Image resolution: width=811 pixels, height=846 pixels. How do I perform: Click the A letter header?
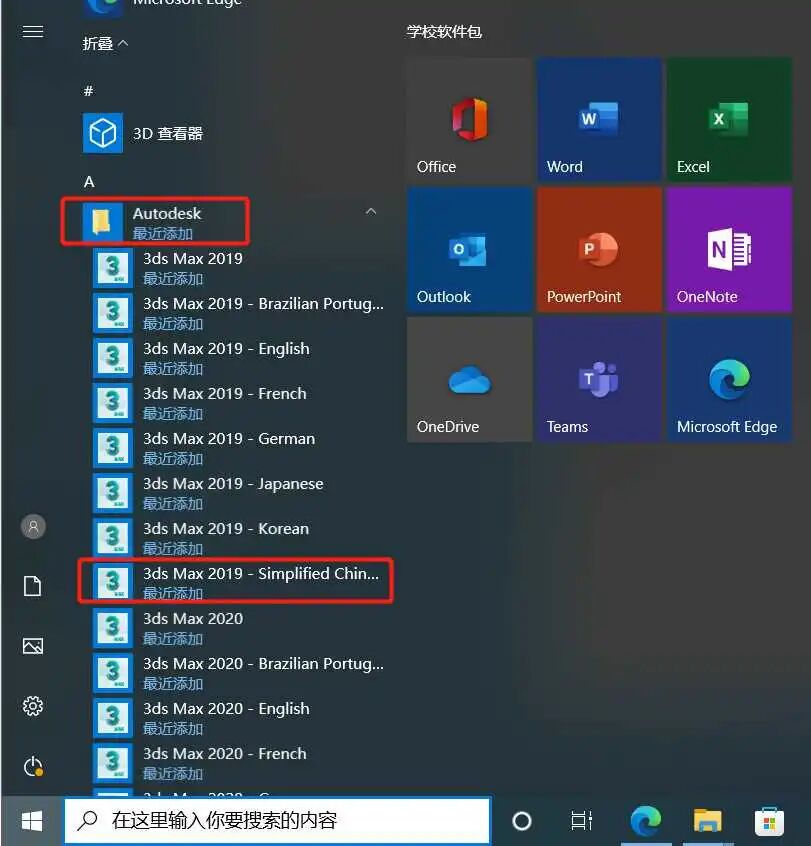[x=89, y=182]
